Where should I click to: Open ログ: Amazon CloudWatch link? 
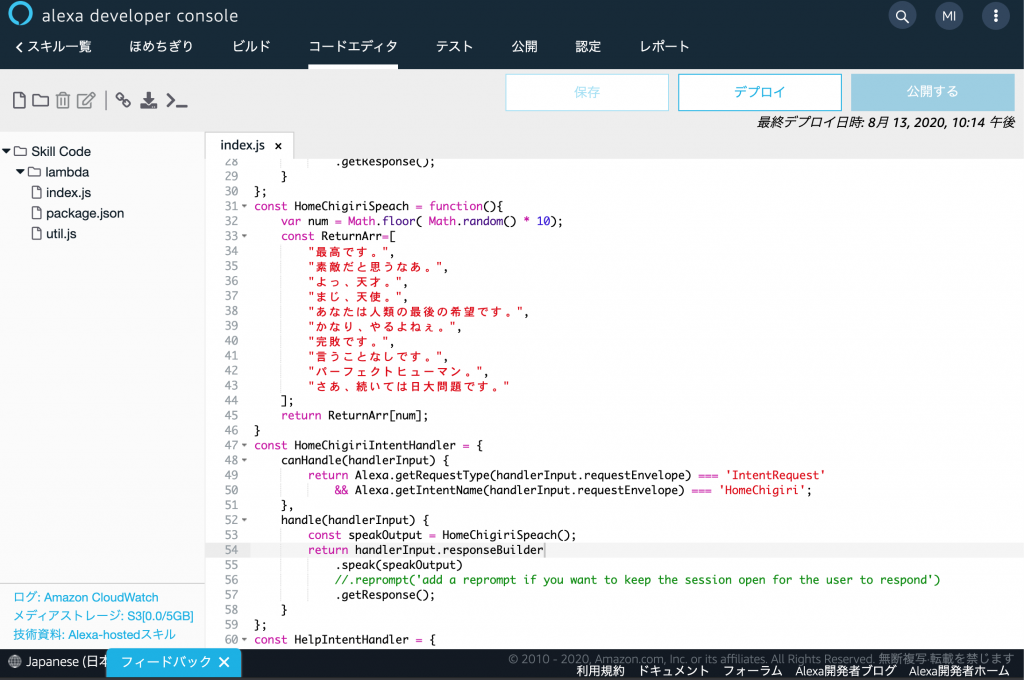click(x=86, y=597)
